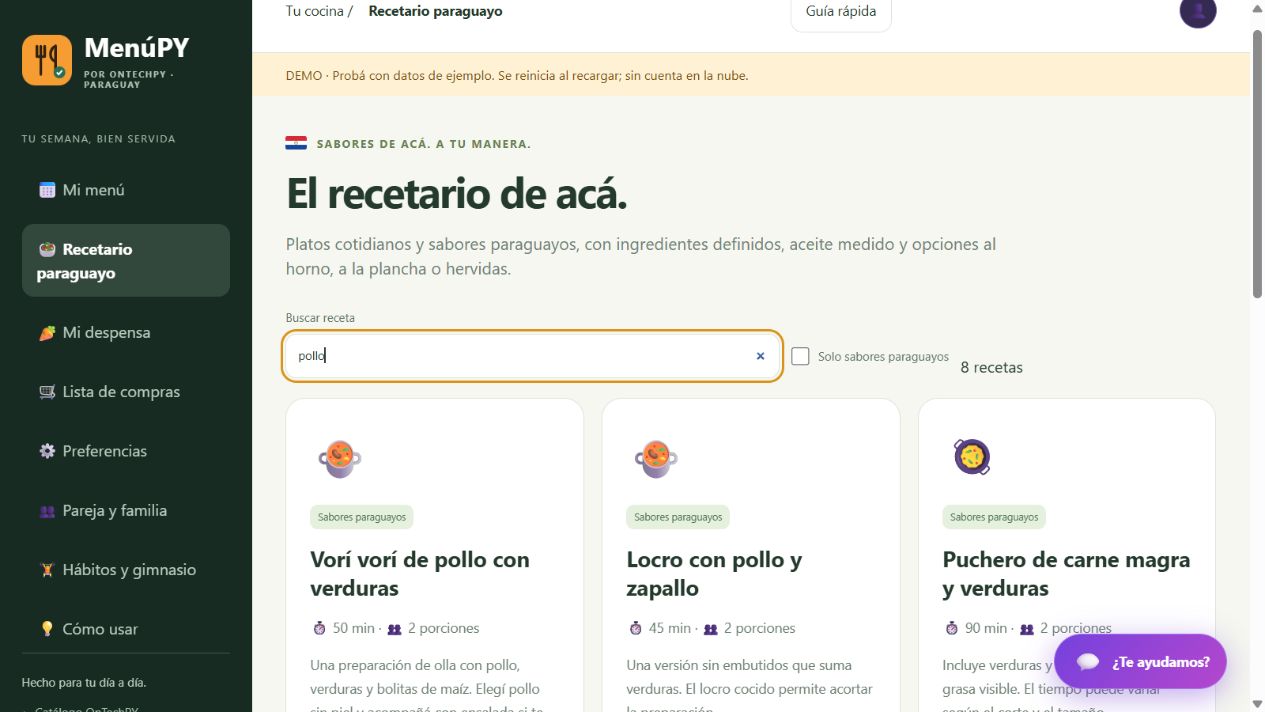
Task: Open Locro con pollo y zapallo recipe
Action: [x=714, y=574]
